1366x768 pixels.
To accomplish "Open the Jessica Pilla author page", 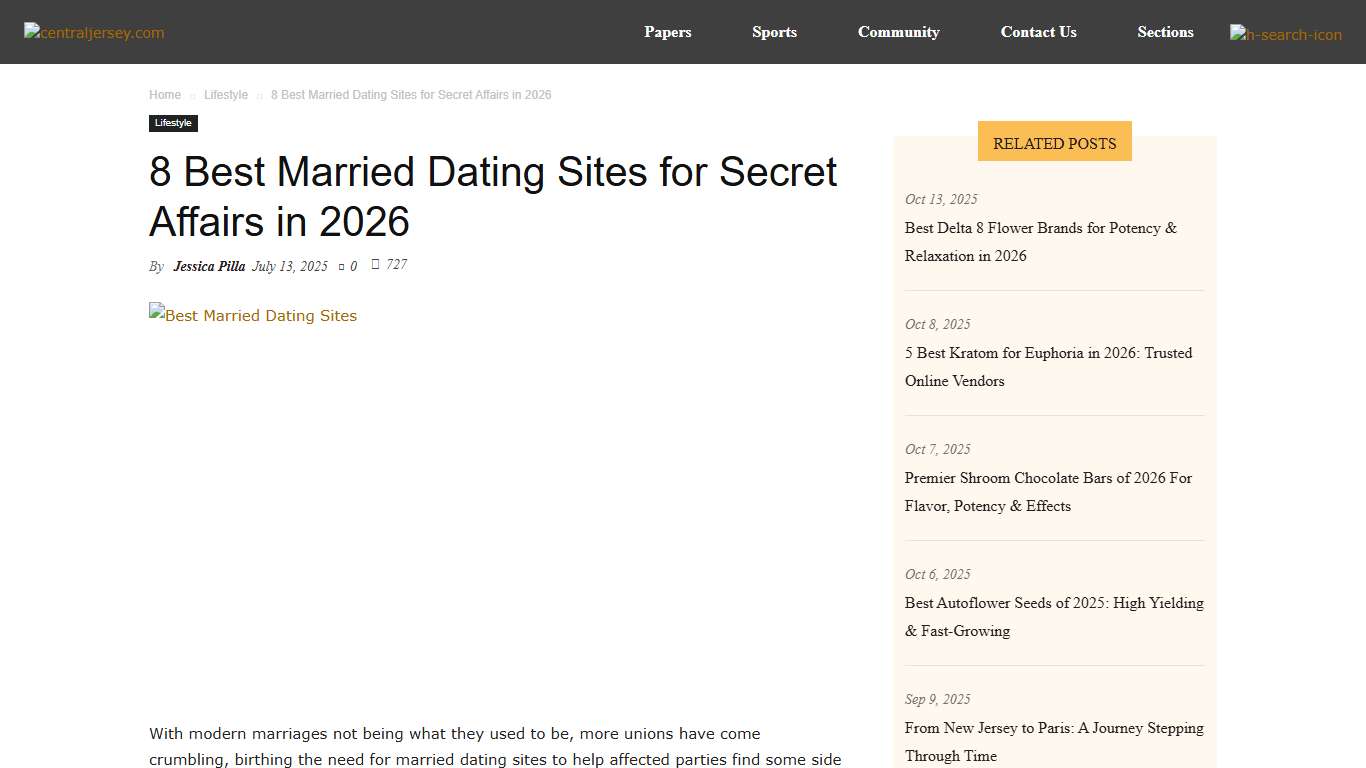I will coord(209,266).
